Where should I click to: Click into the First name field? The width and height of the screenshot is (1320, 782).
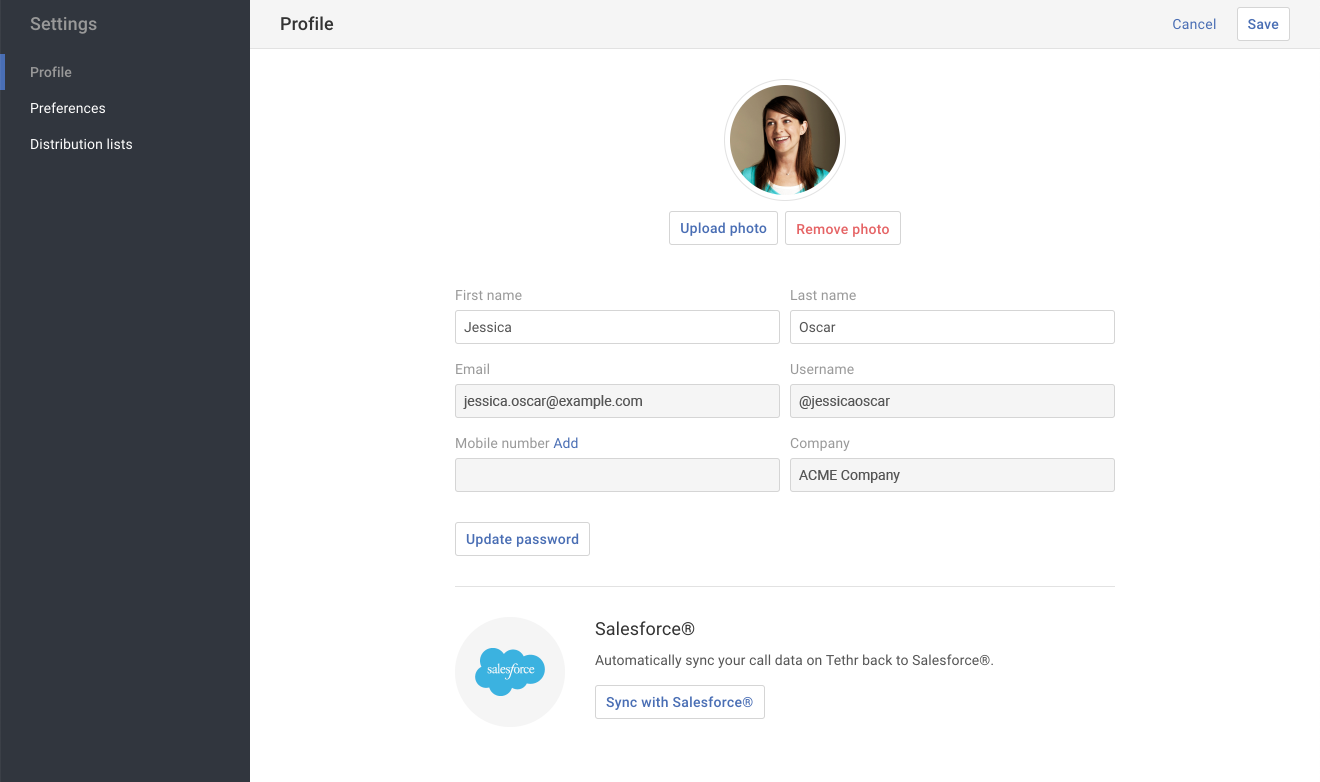pyautogui.click(x=617, y=327)
